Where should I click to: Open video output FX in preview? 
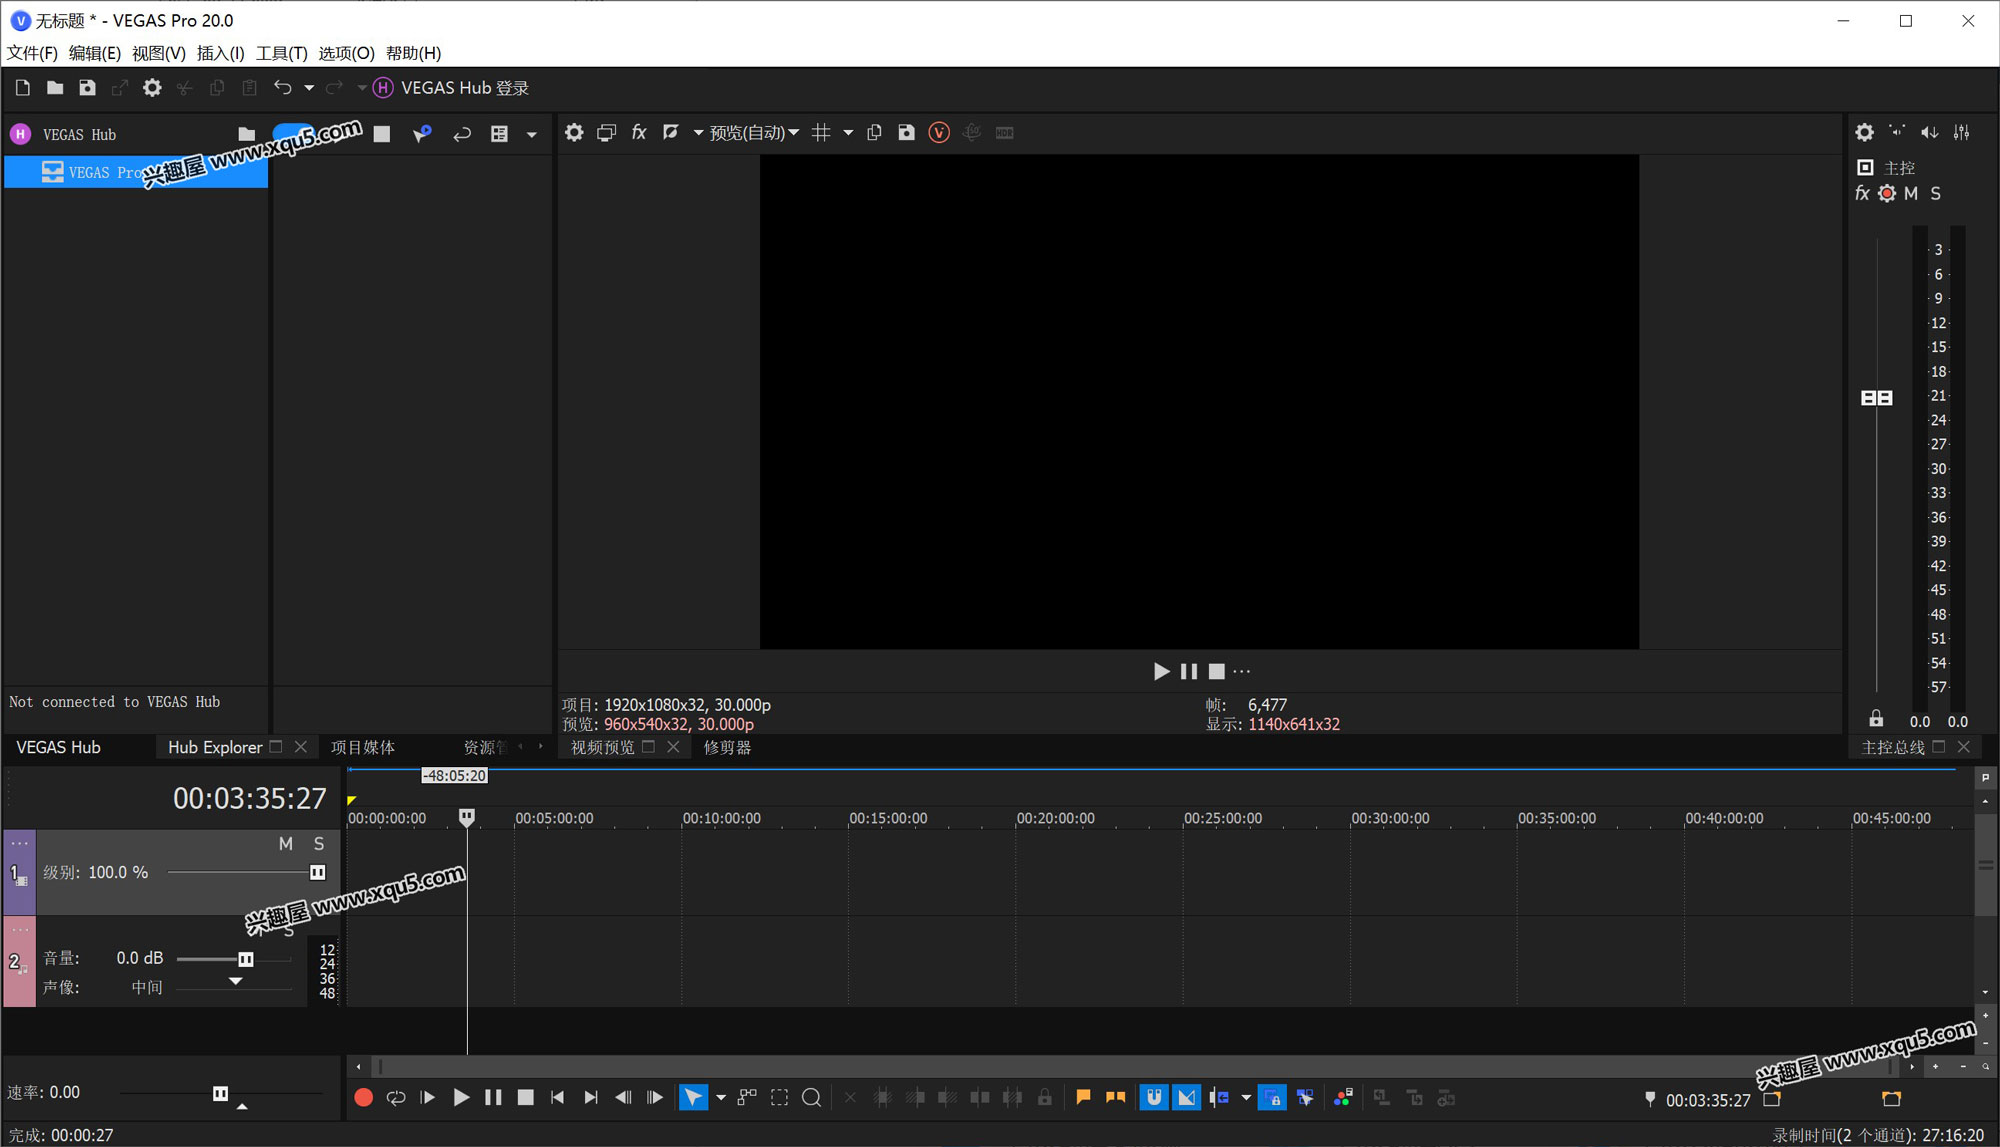[x=639, y=133]
